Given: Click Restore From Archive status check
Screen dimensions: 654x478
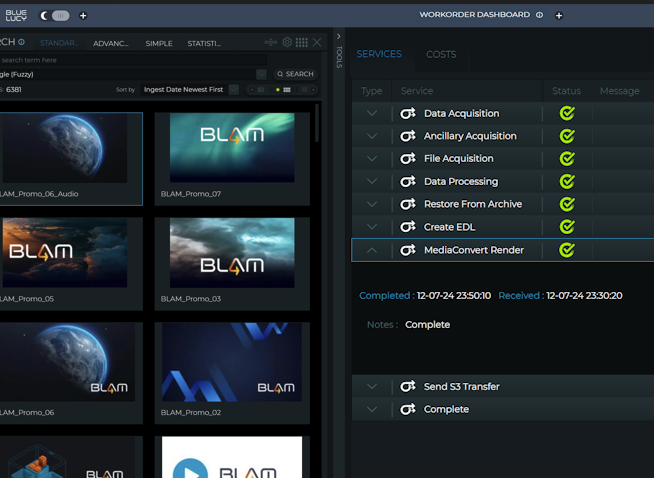Looking at the screenshot, I should pyautogui.click(x=567, y=204).
